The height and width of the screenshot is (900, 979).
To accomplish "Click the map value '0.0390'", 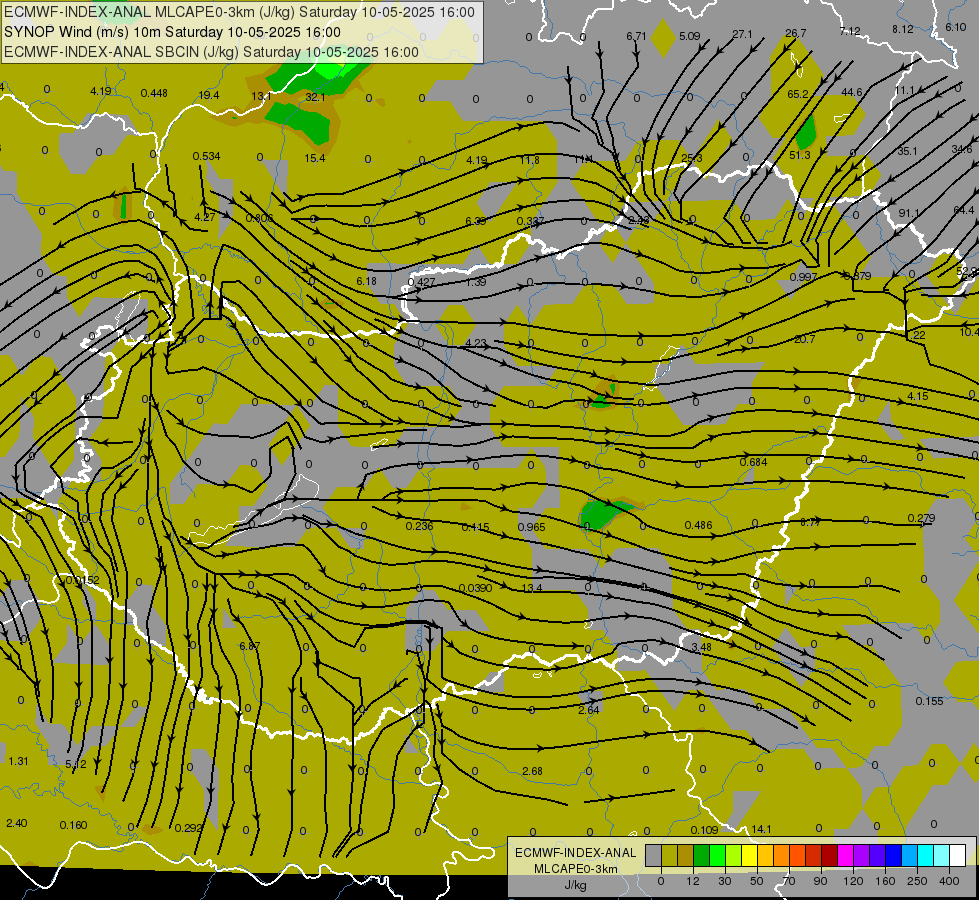I will [x=476, y=588].
